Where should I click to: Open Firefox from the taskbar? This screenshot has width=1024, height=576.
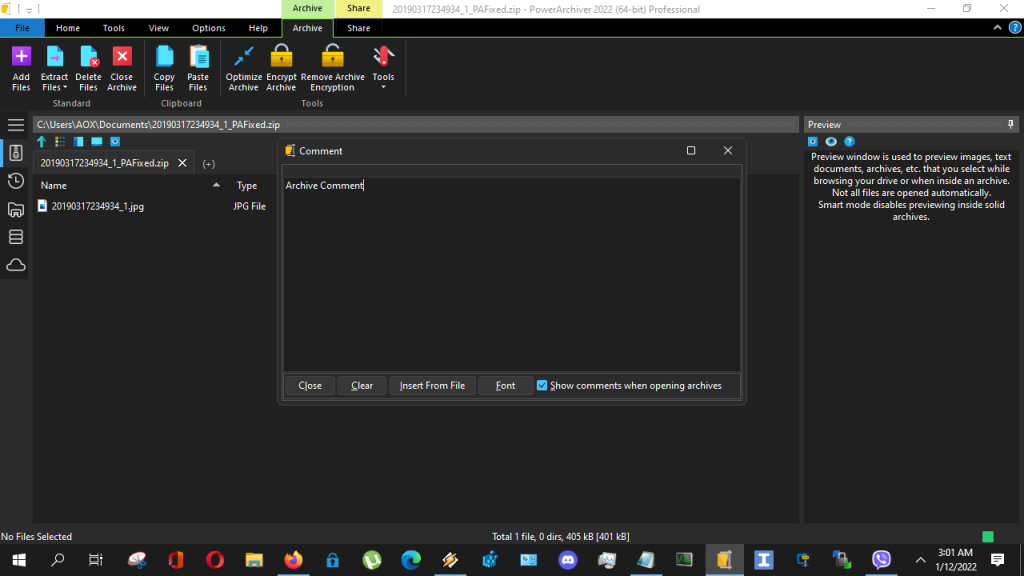293,560
